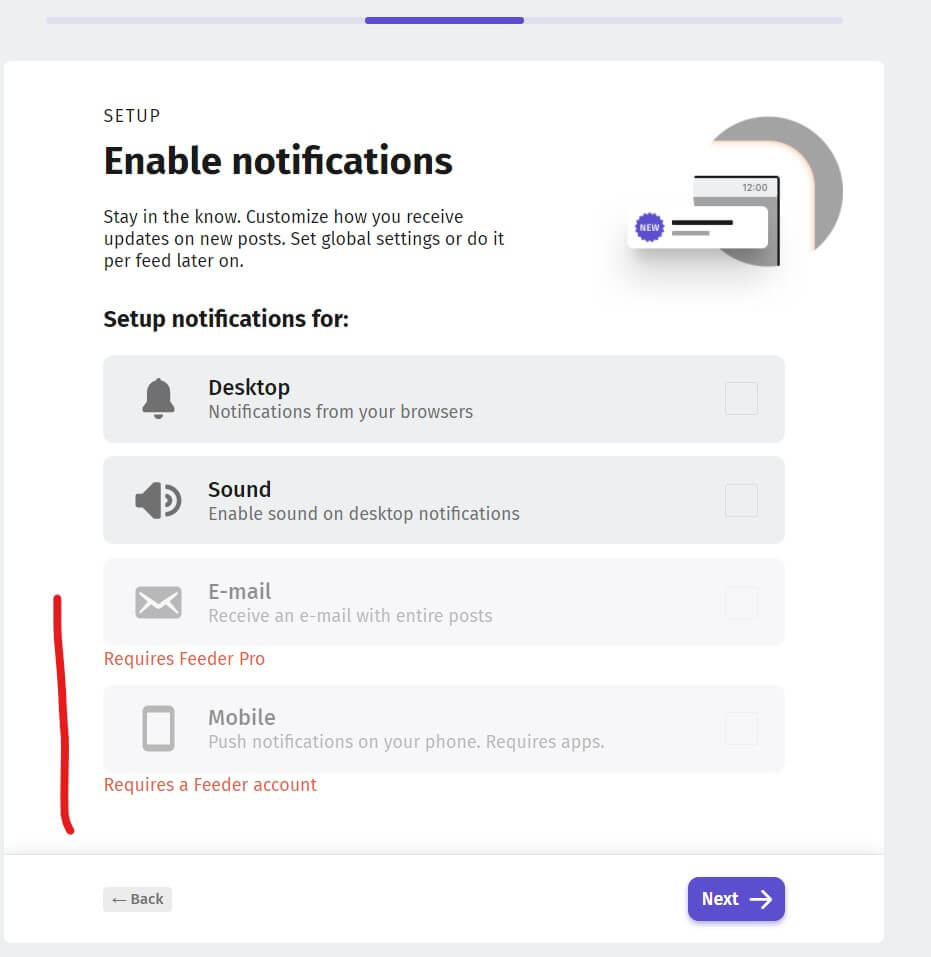The width and height of the screenshot is (931, 957).
Task: Click the E-mail option title
Action: click(239, 591)
